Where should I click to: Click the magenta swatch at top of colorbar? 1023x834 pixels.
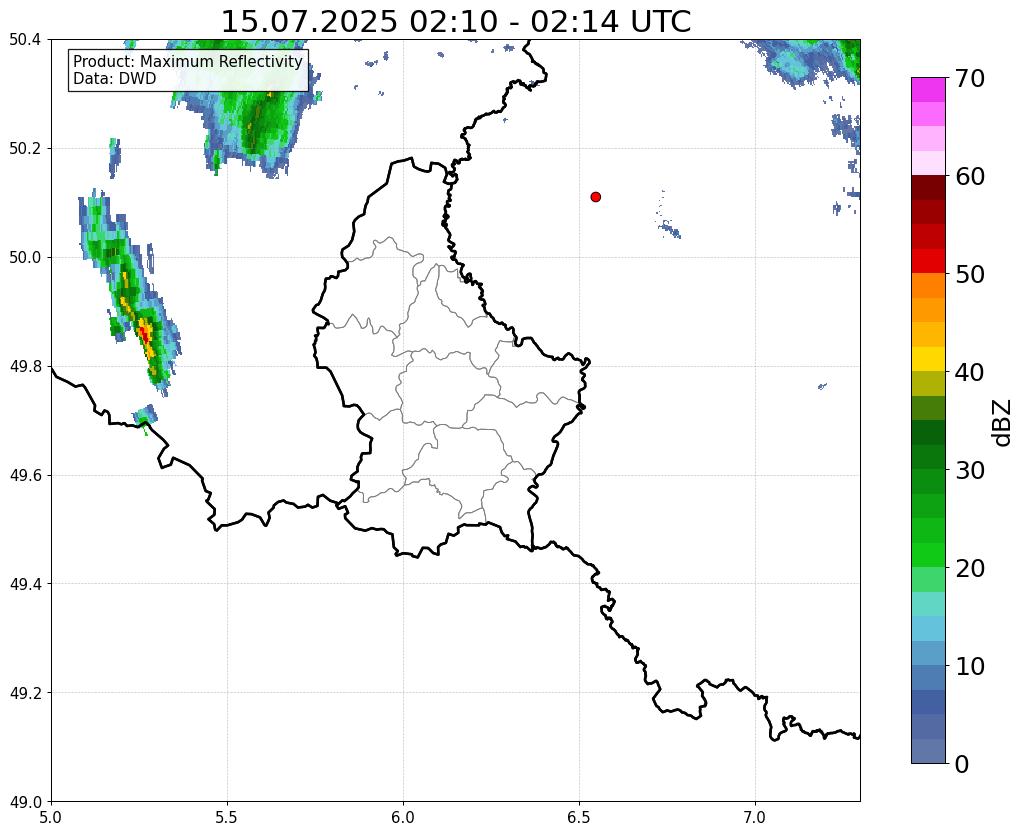928,89
